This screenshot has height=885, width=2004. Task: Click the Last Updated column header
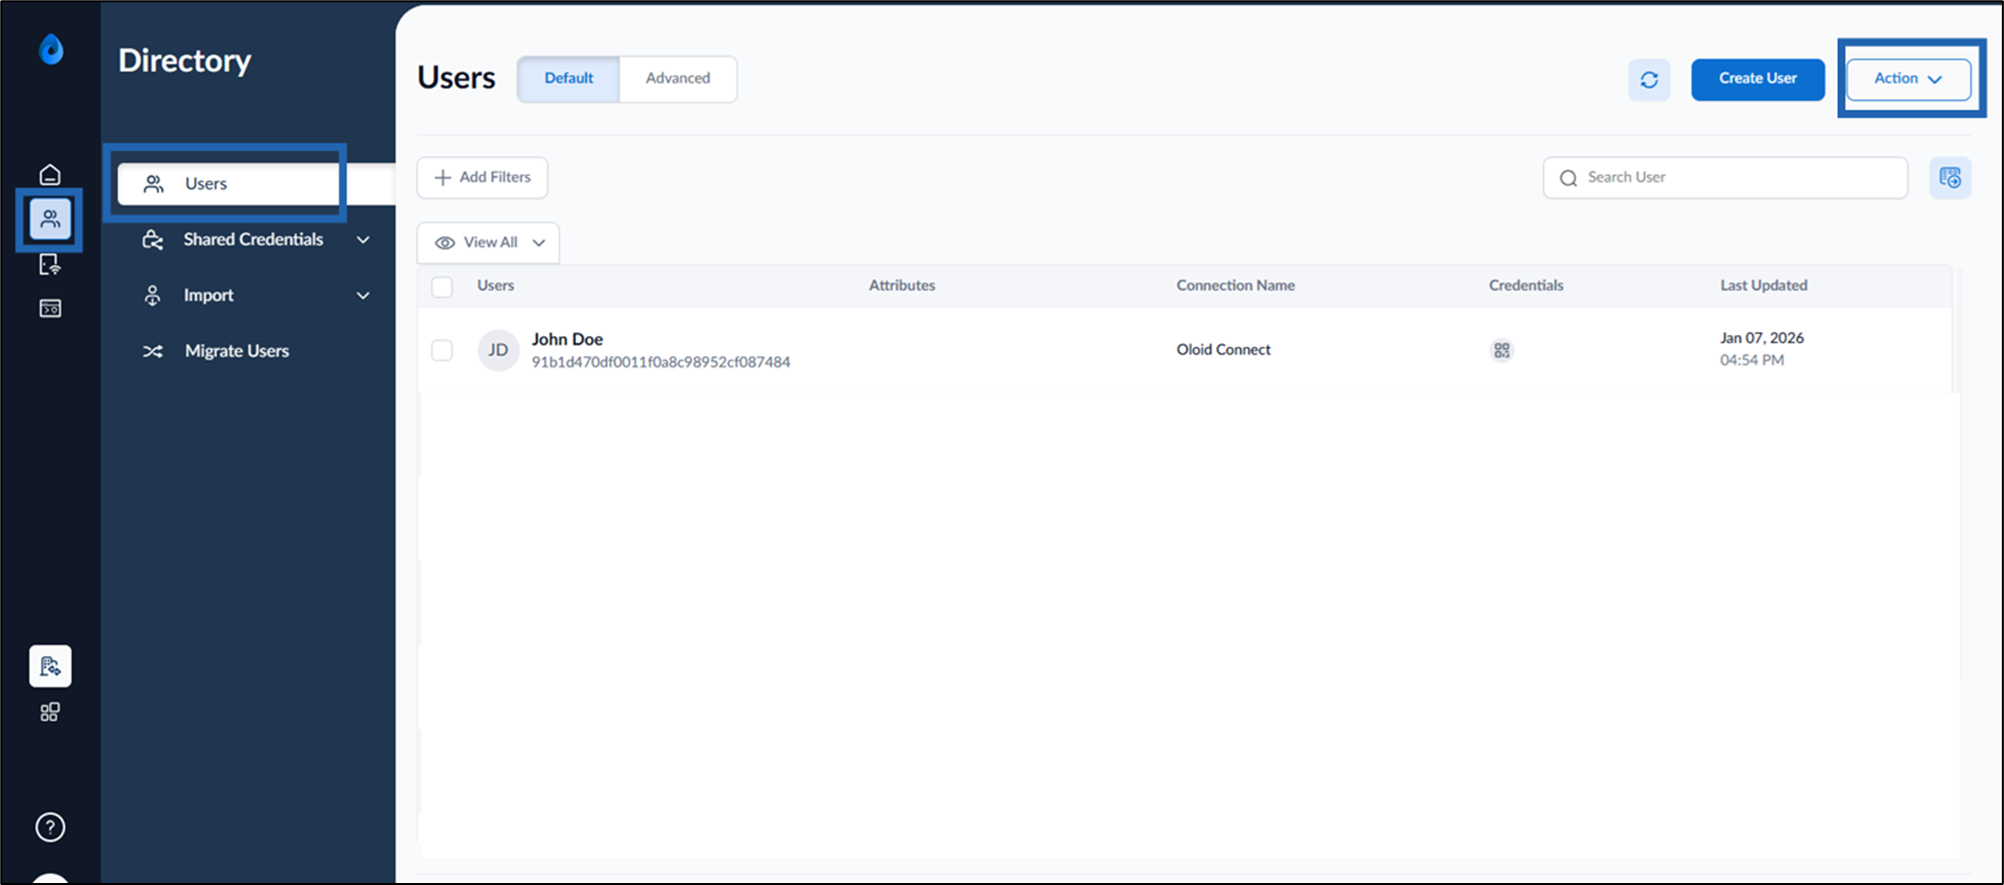click(1763, 286)
